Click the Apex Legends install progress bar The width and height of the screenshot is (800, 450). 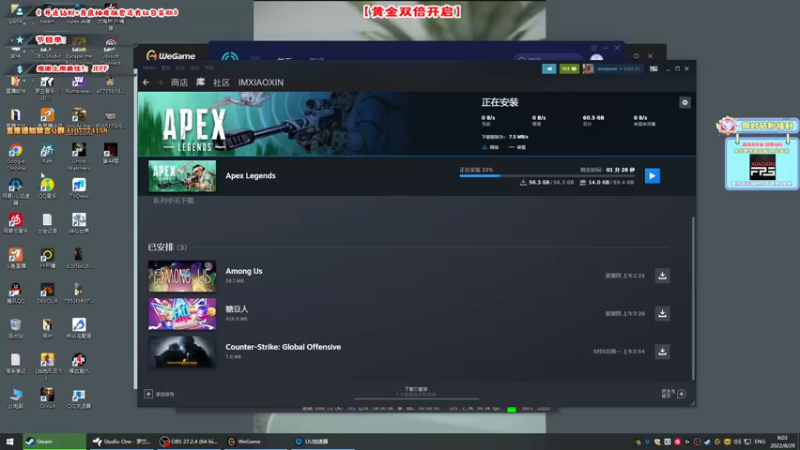(547, 176)
